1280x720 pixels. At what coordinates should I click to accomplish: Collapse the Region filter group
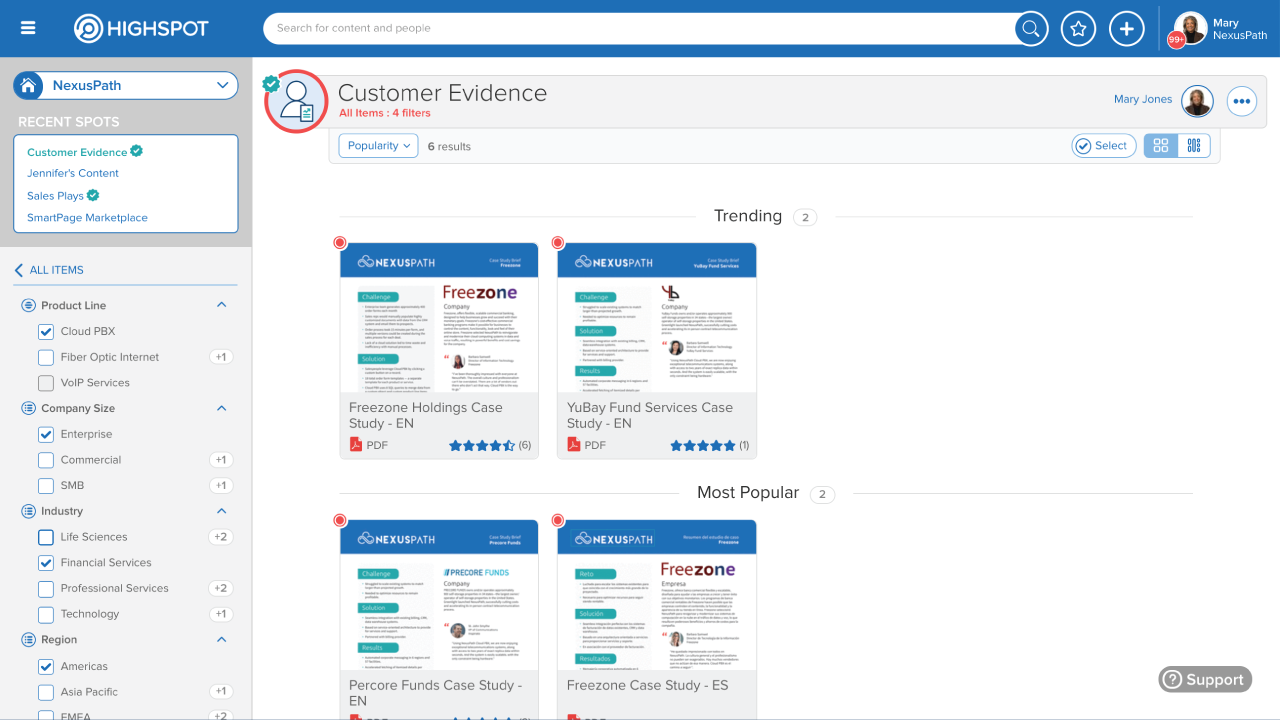(x=222, y=639)
